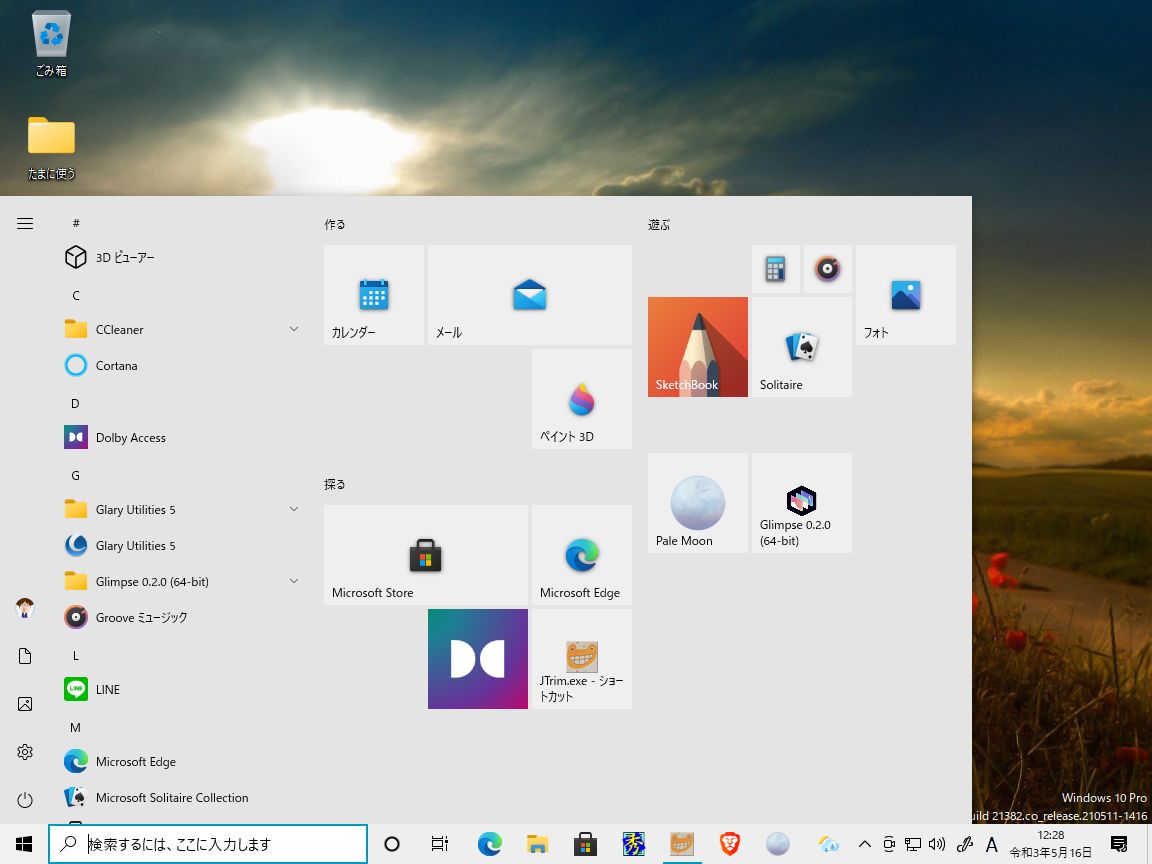Open Task View on taskbar
Image resolution: width=1152 pixels, height=864 pixels.
click(x=440, y=844)
